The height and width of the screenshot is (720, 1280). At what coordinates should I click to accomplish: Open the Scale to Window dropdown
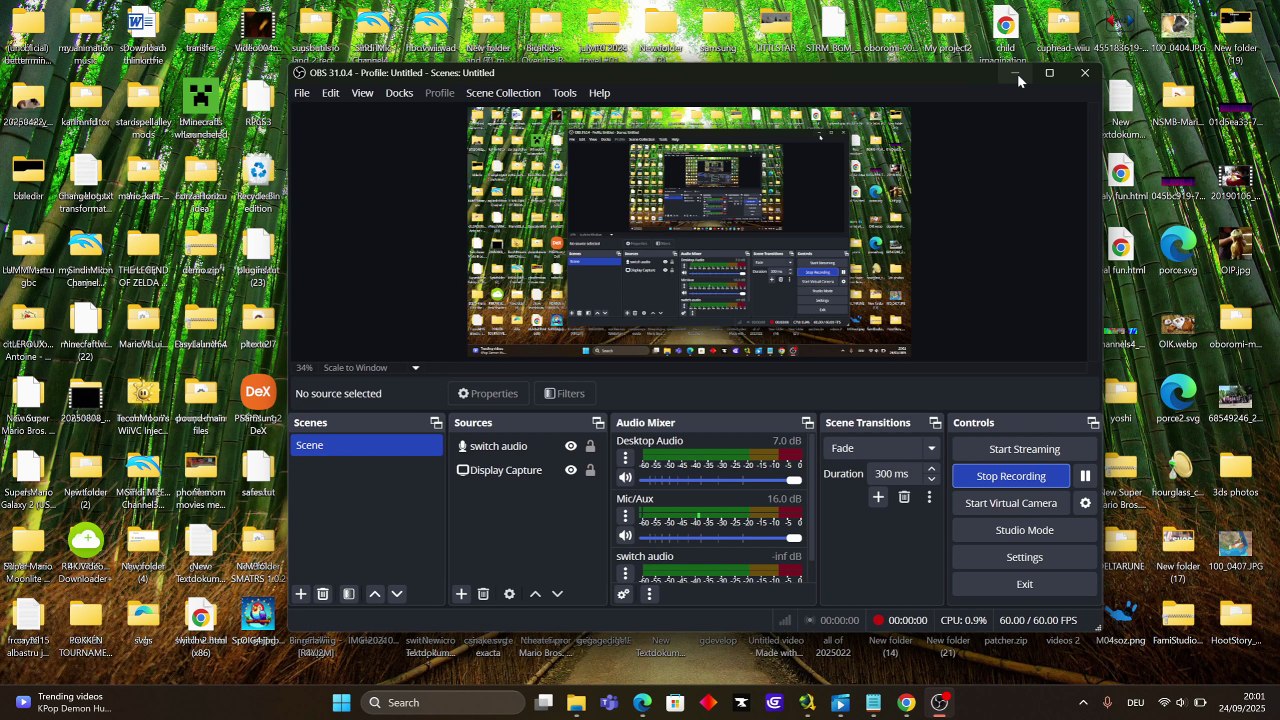371,368
